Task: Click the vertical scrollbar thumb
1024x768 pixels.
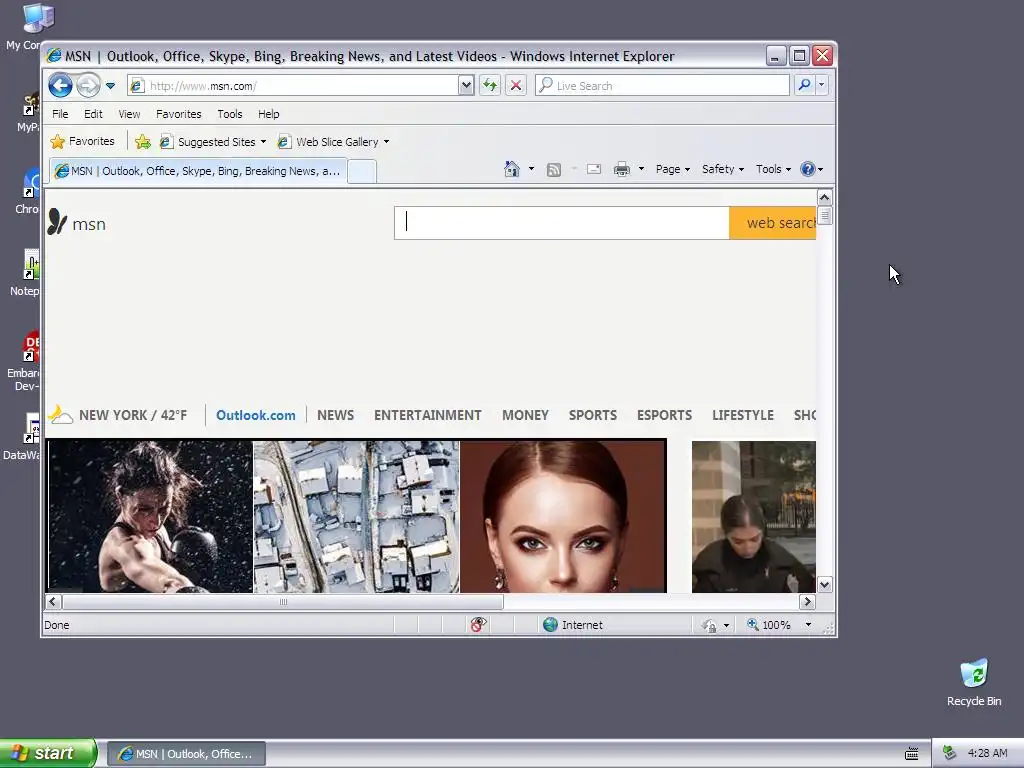Action: click(824, 216)
